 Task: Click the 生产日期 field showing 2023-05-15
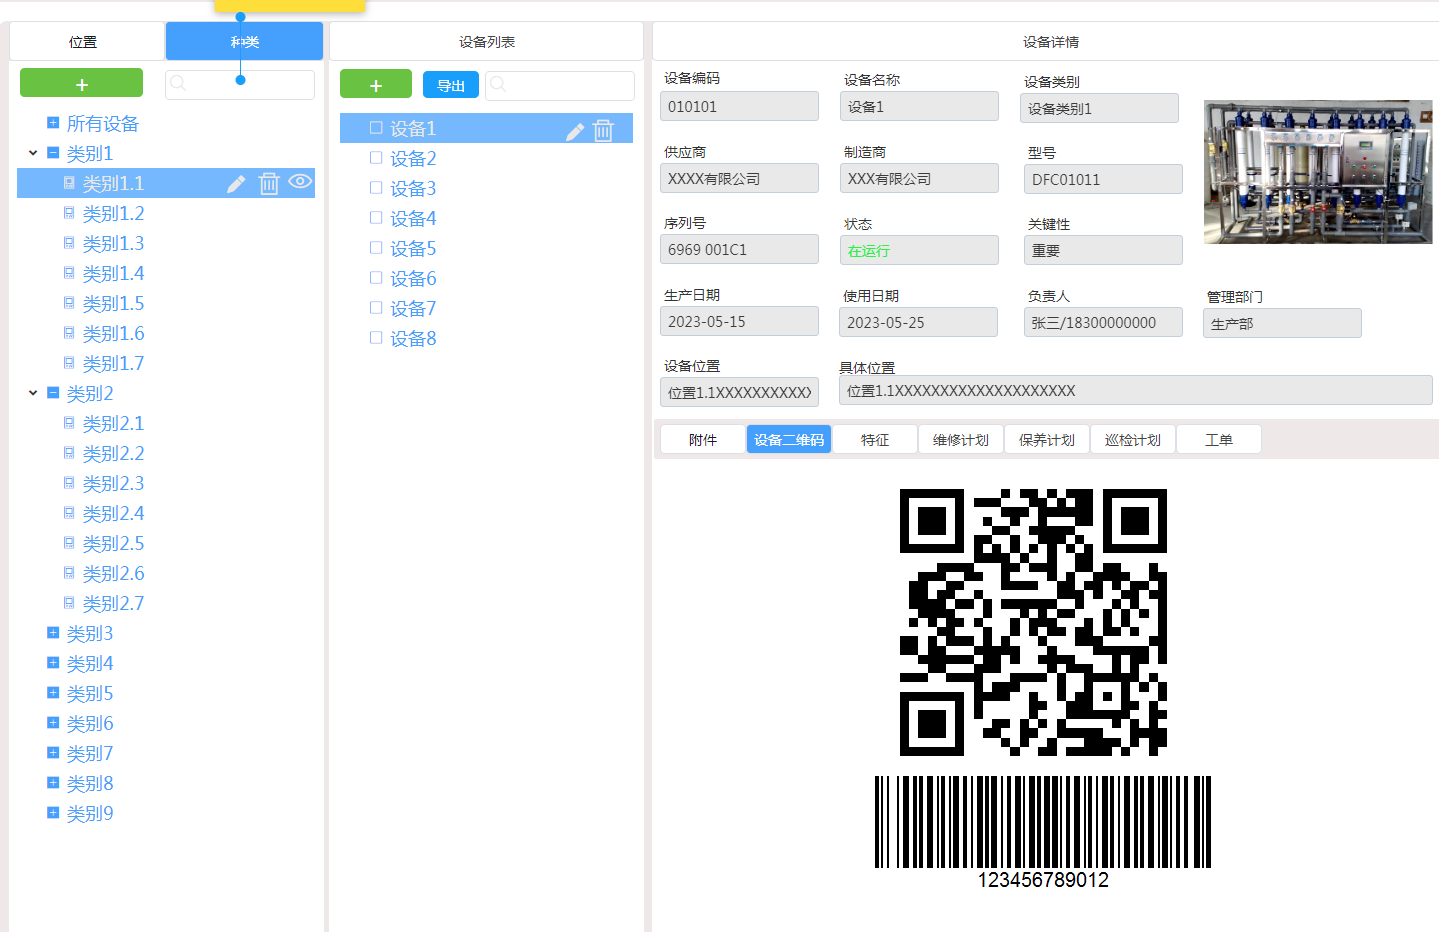[x=739, y=321]
